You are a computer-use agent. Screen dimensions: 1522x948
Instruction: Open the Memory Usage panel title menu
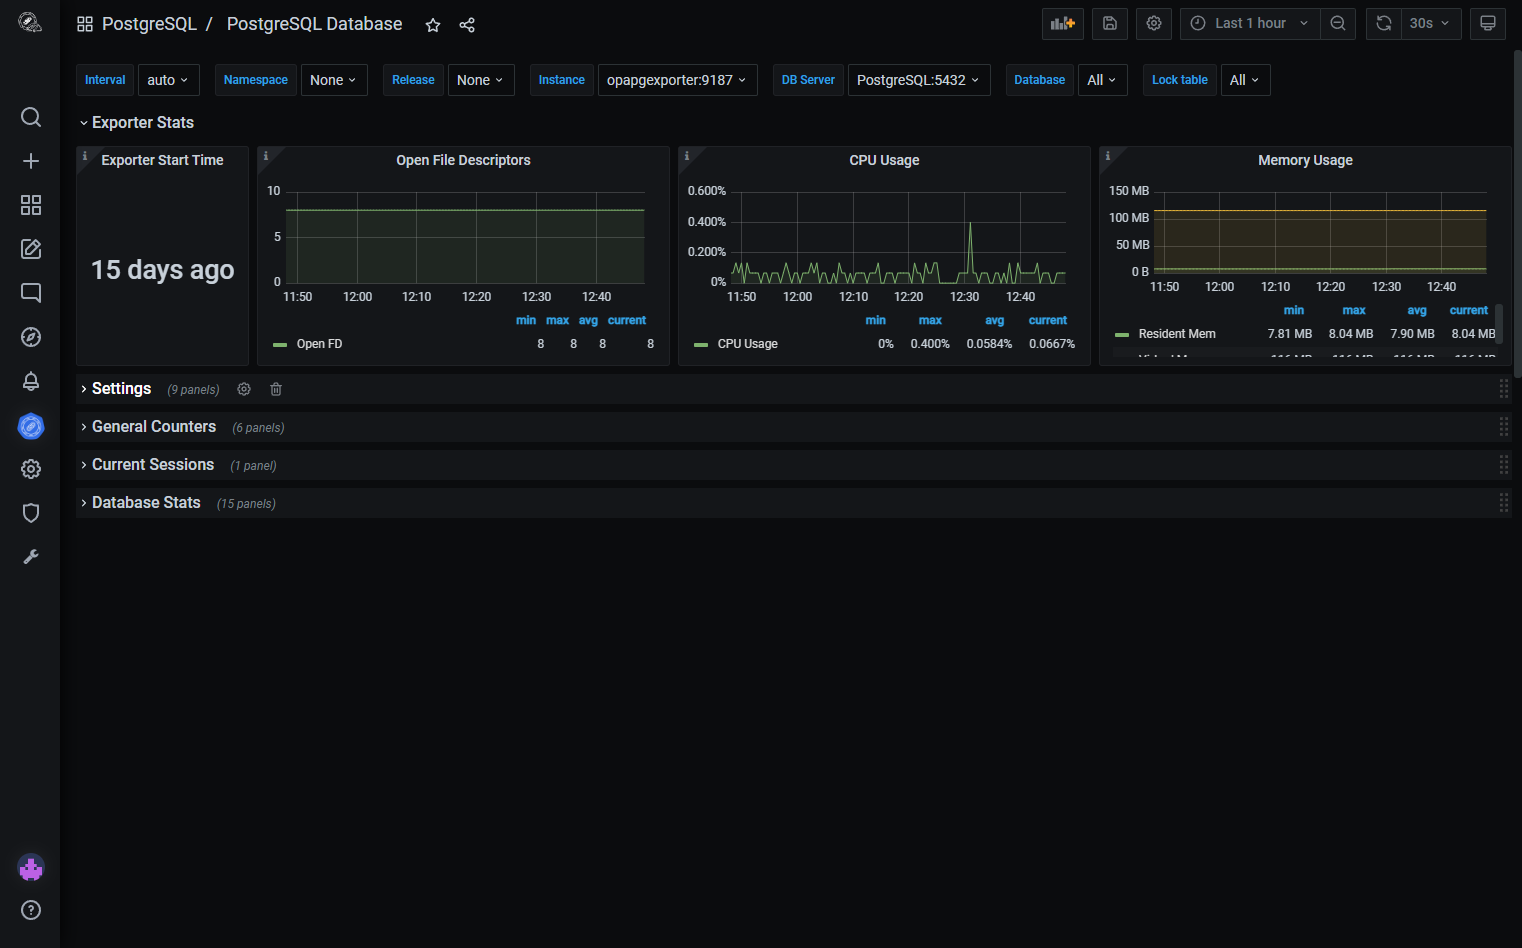(1305, 160)
